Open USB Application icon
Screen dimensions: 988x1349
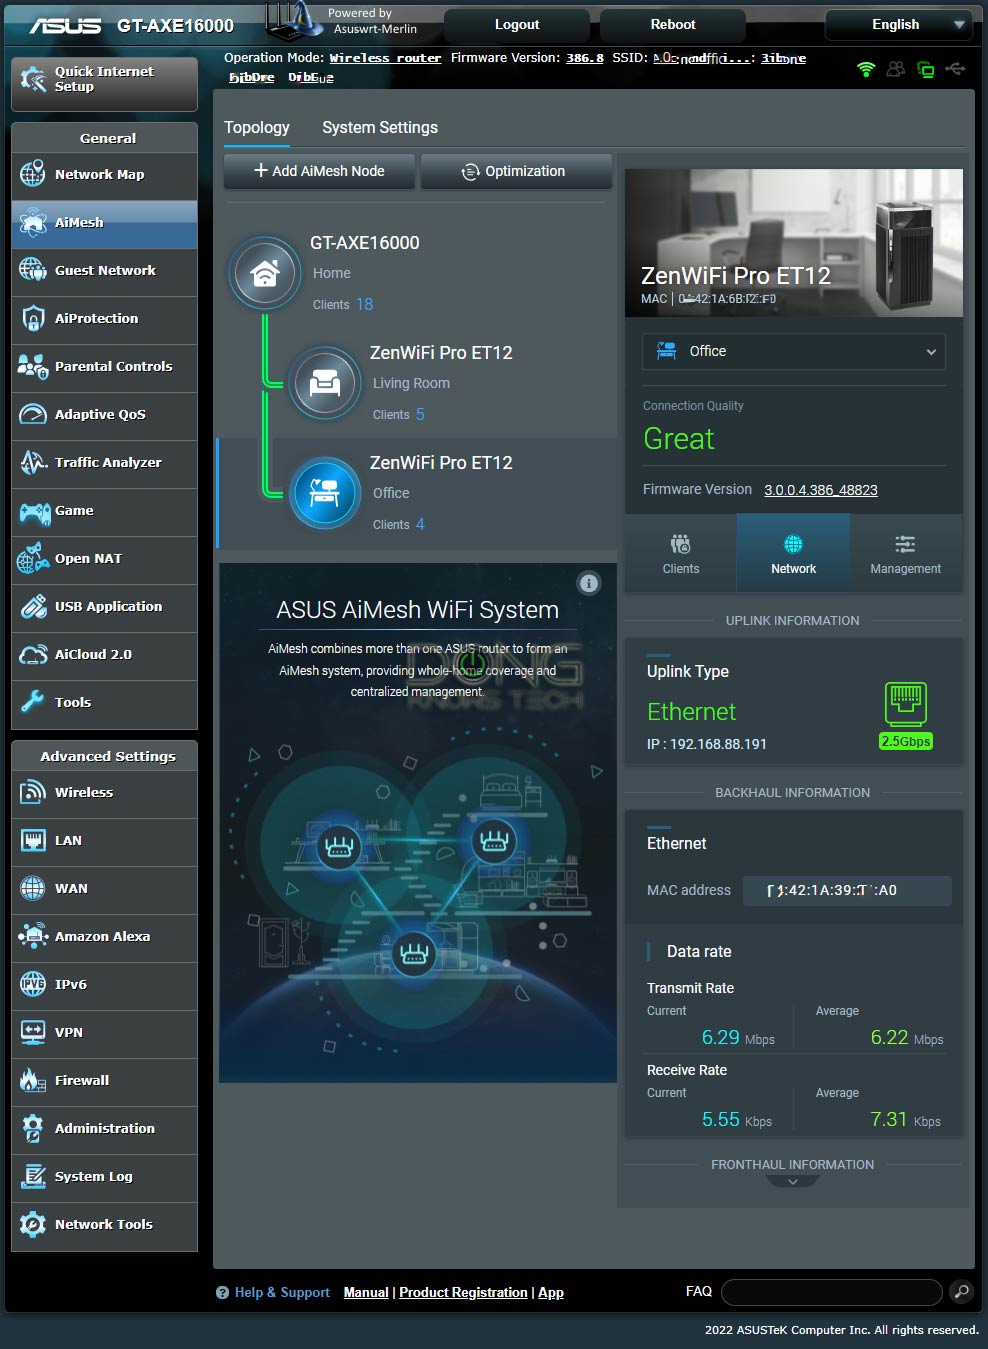point(33,606)
